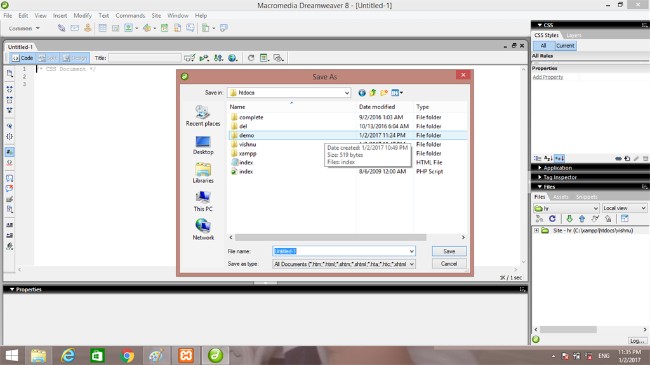Select This PC in the places bar

pyautogui.click(x=203, y=202)
